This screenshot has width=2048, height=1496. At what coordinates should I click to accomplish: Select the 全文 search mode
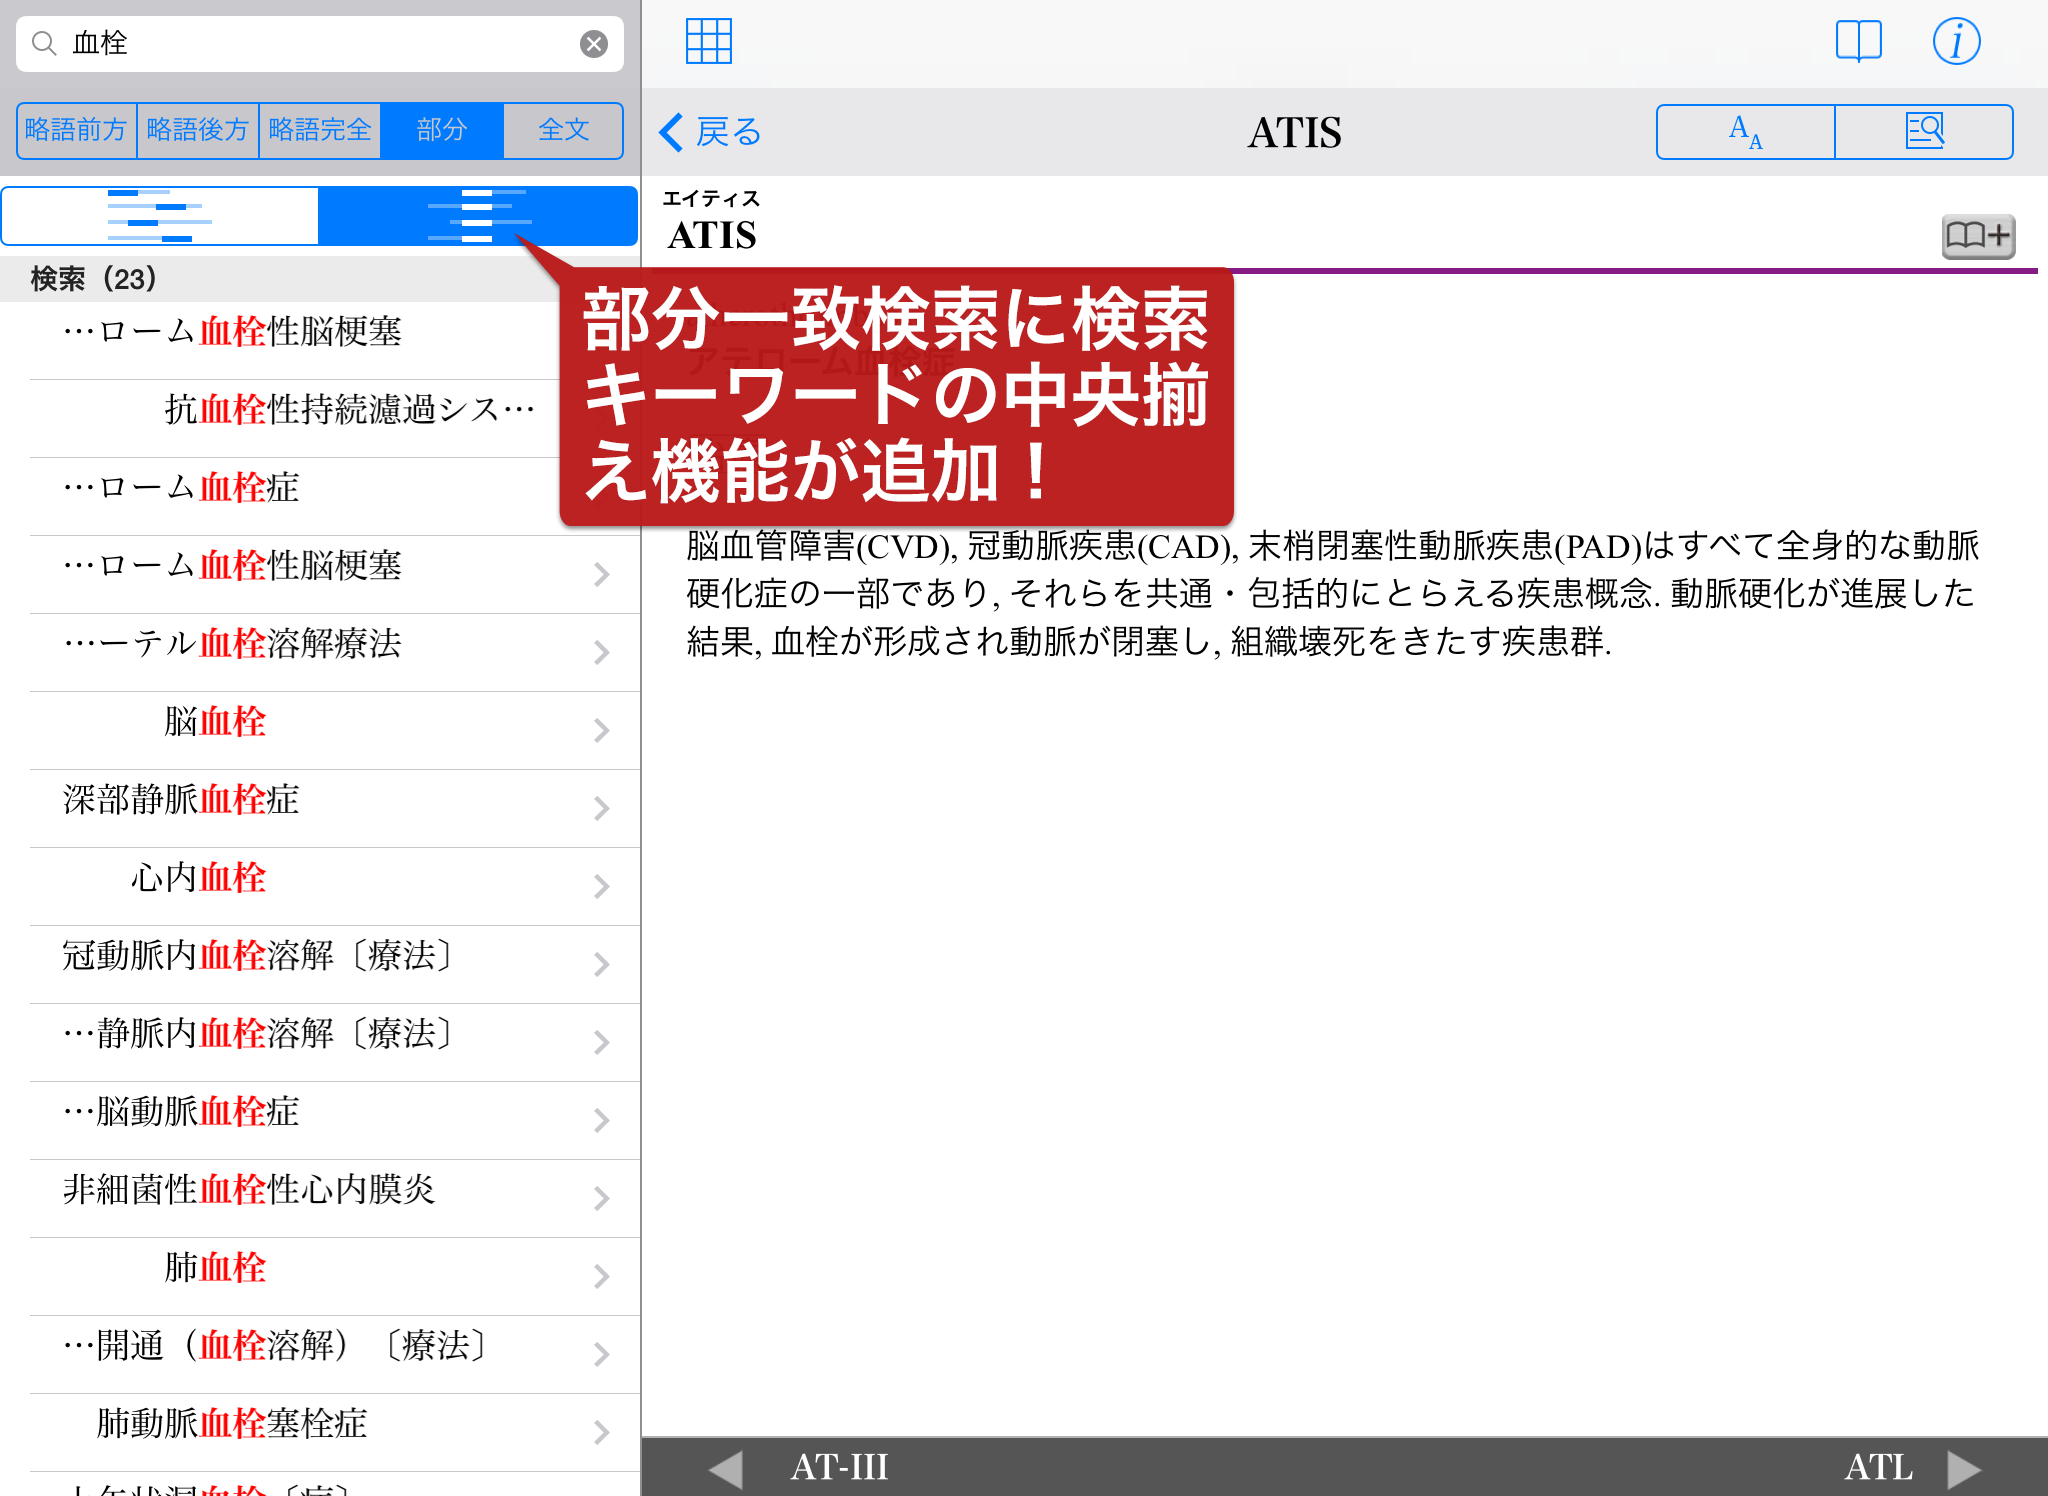click(x=563, y=130)
